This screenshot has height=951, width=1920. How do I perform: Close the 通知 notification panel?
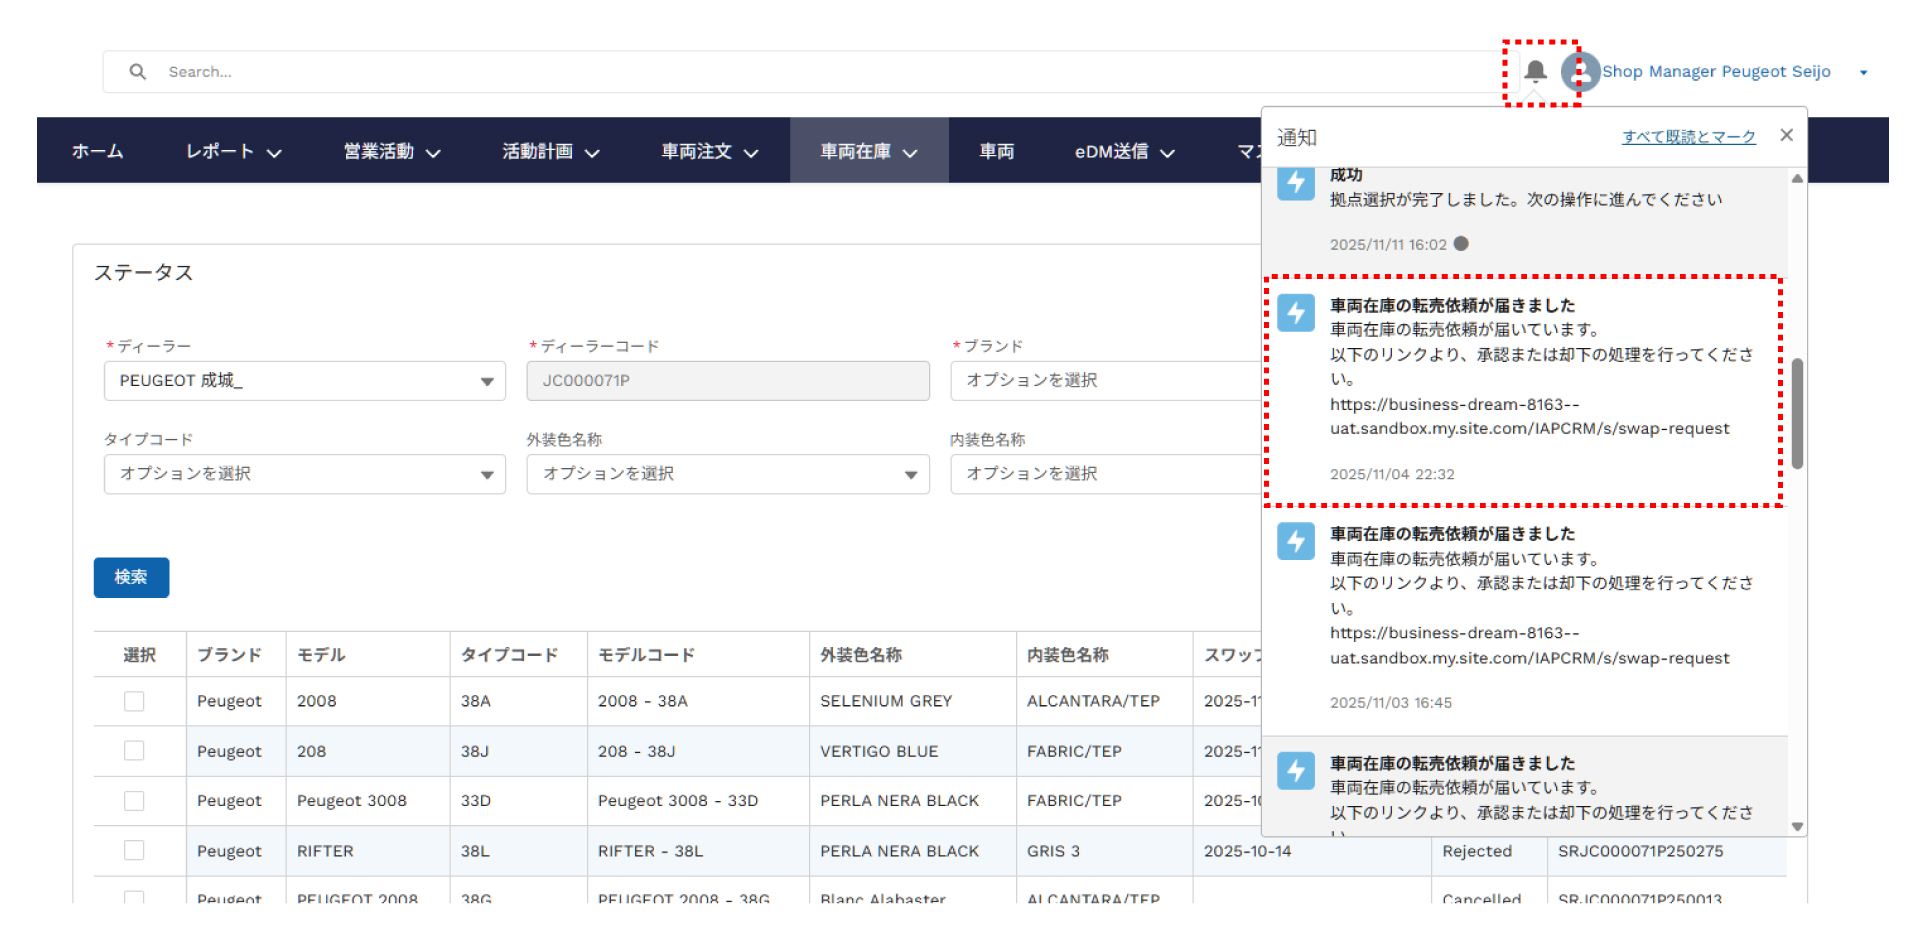click(x=1786, y=135)
